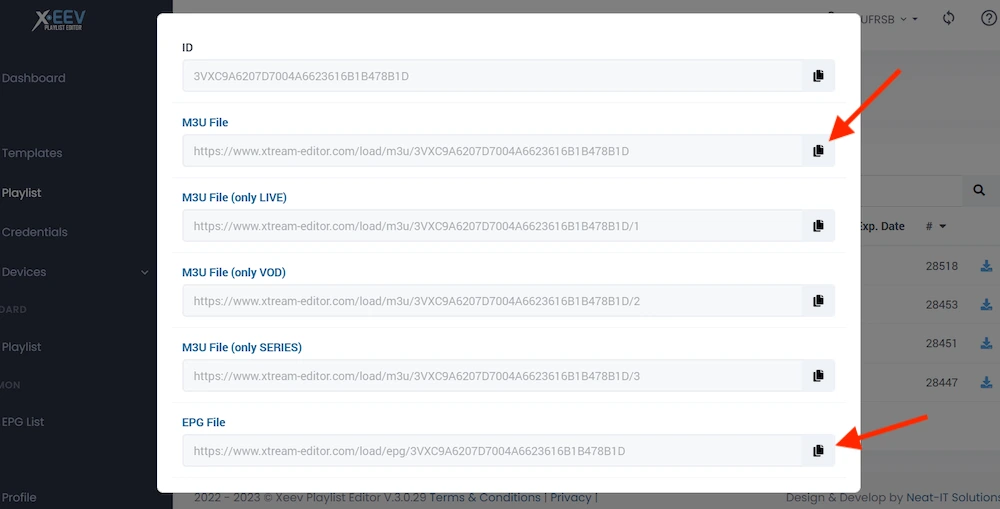Copy the M3U File link

[x=818, y=151]
